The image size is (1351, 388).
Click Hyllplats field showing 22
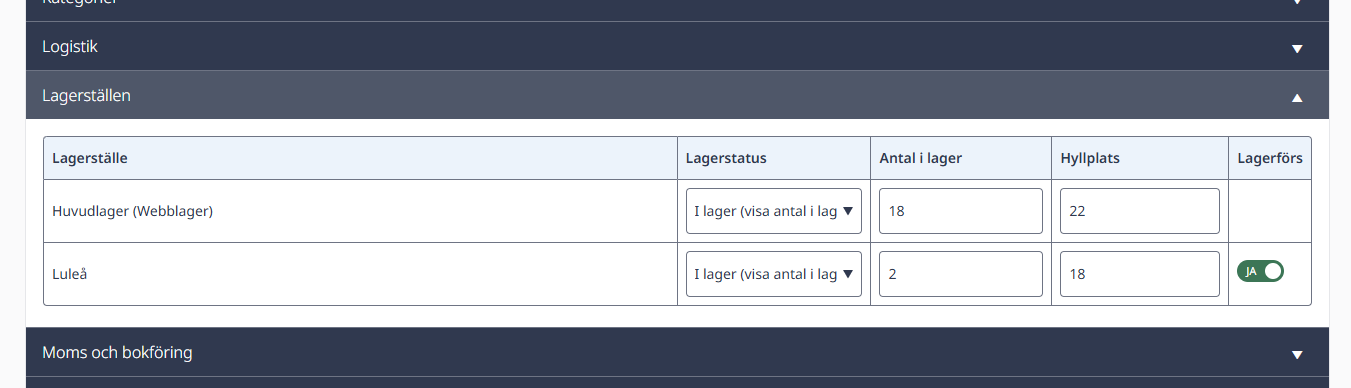1140,211
